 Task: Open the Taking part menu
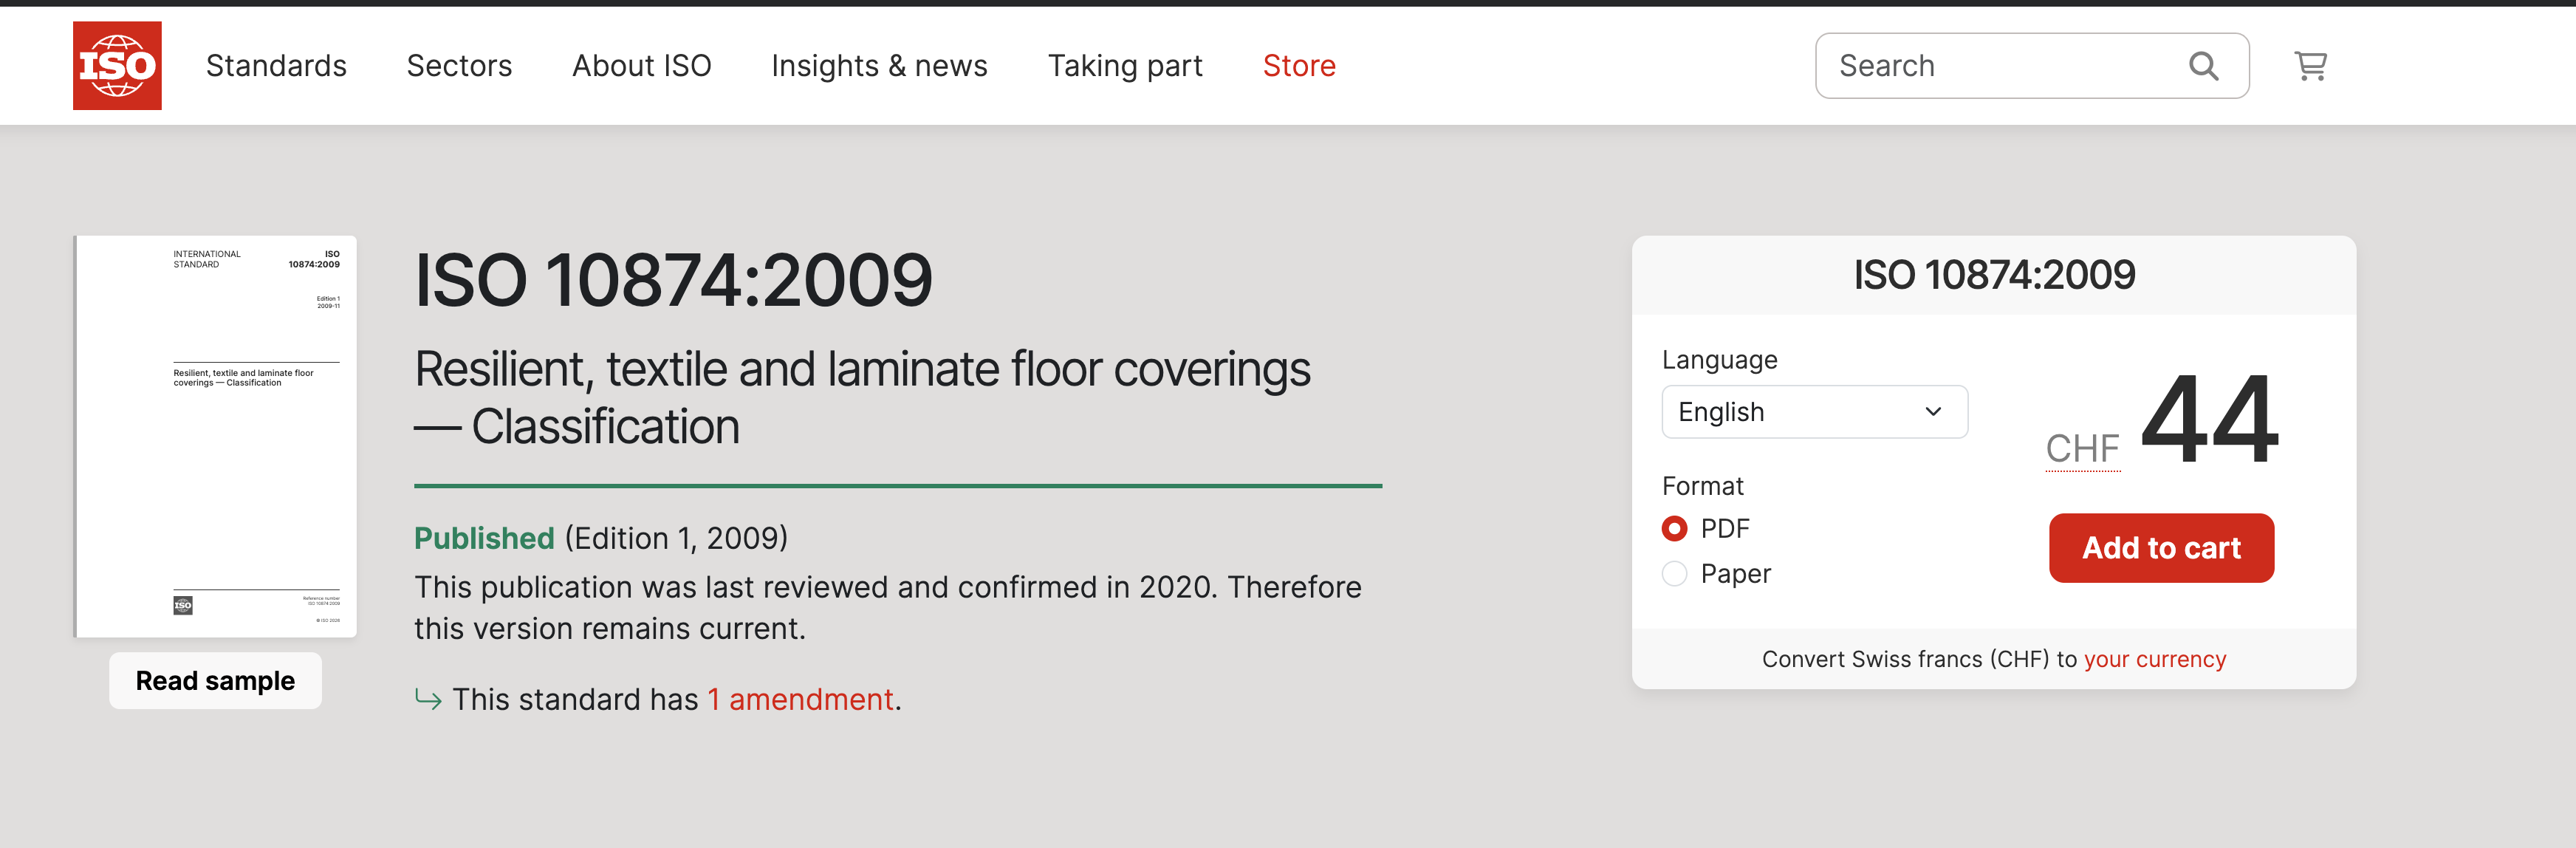(x=1125, y=66)
